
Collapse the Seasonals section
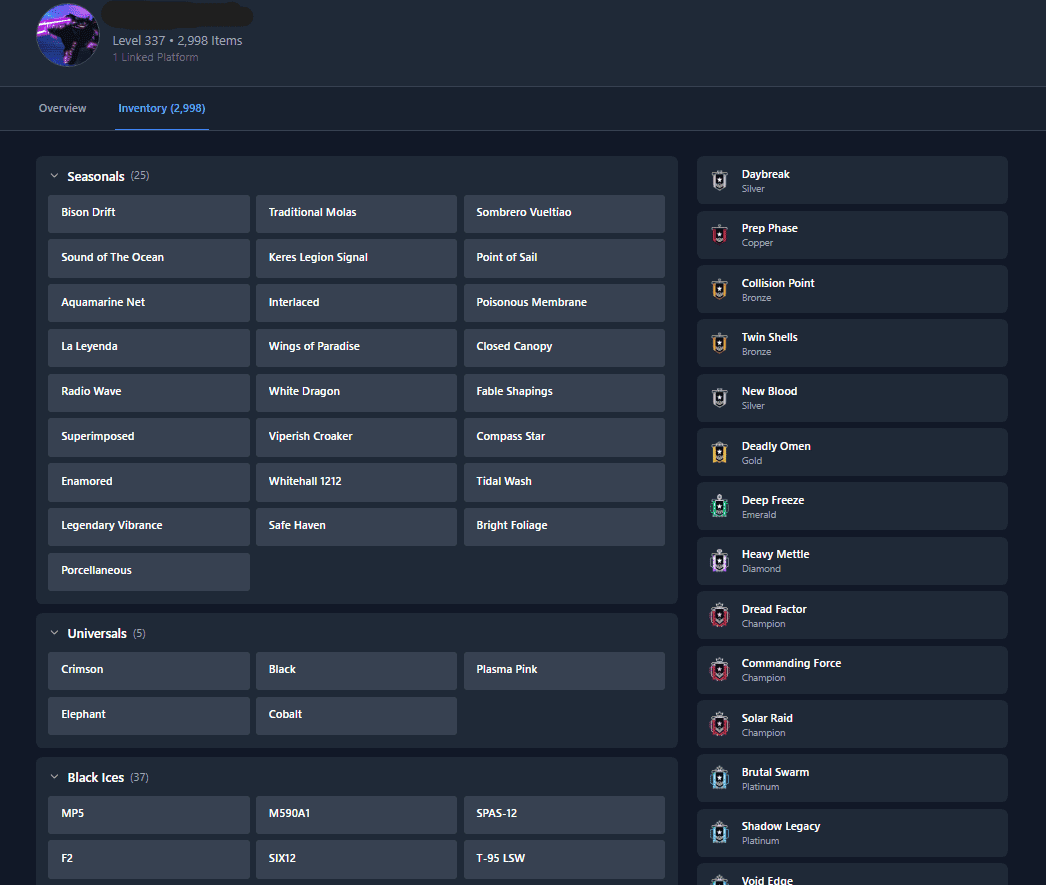point(54,176)
